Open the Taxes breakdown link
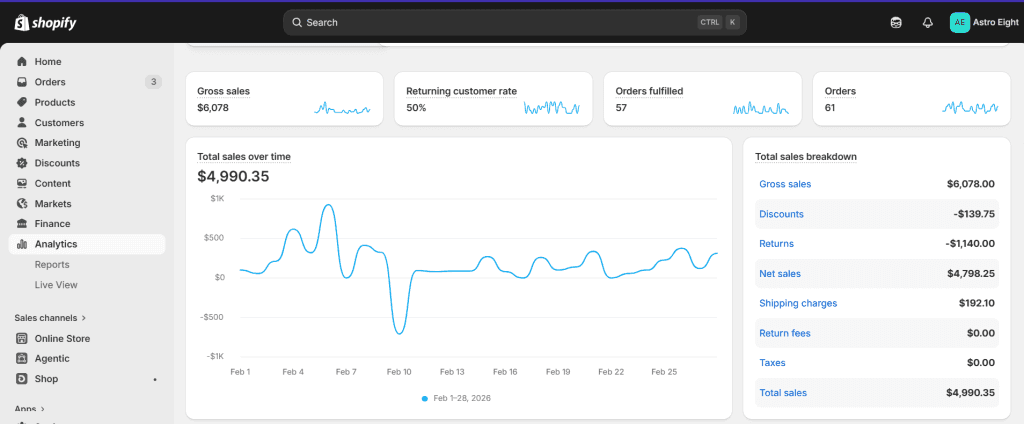This screenshot has width=1024, height=424. pos(772,363)
